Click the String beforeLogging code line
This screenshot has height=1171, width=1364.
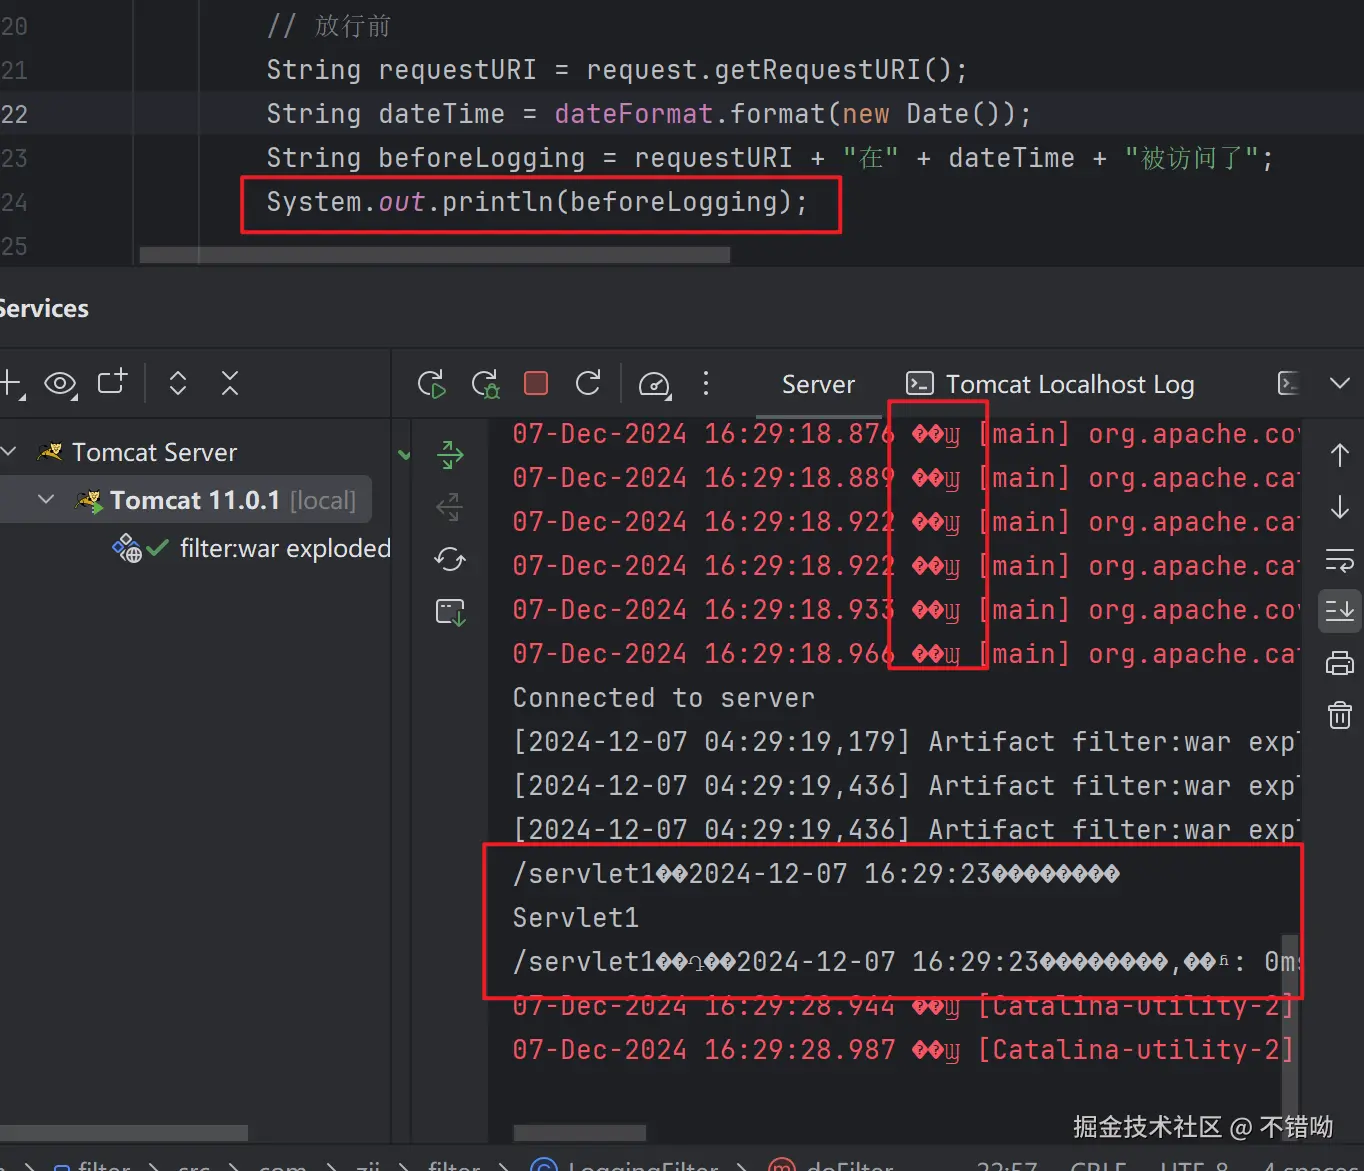click(770, 158)
